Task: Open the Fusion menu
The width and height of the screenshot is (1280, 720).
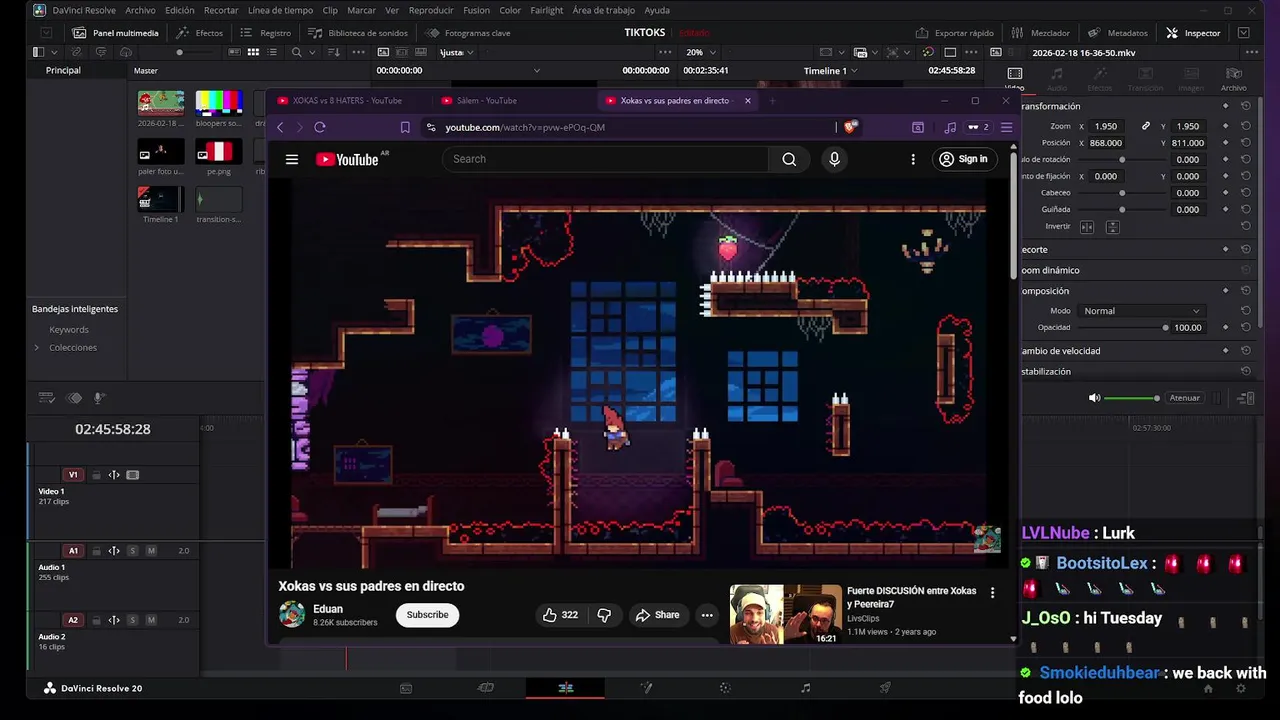Action: pos(476,10)
